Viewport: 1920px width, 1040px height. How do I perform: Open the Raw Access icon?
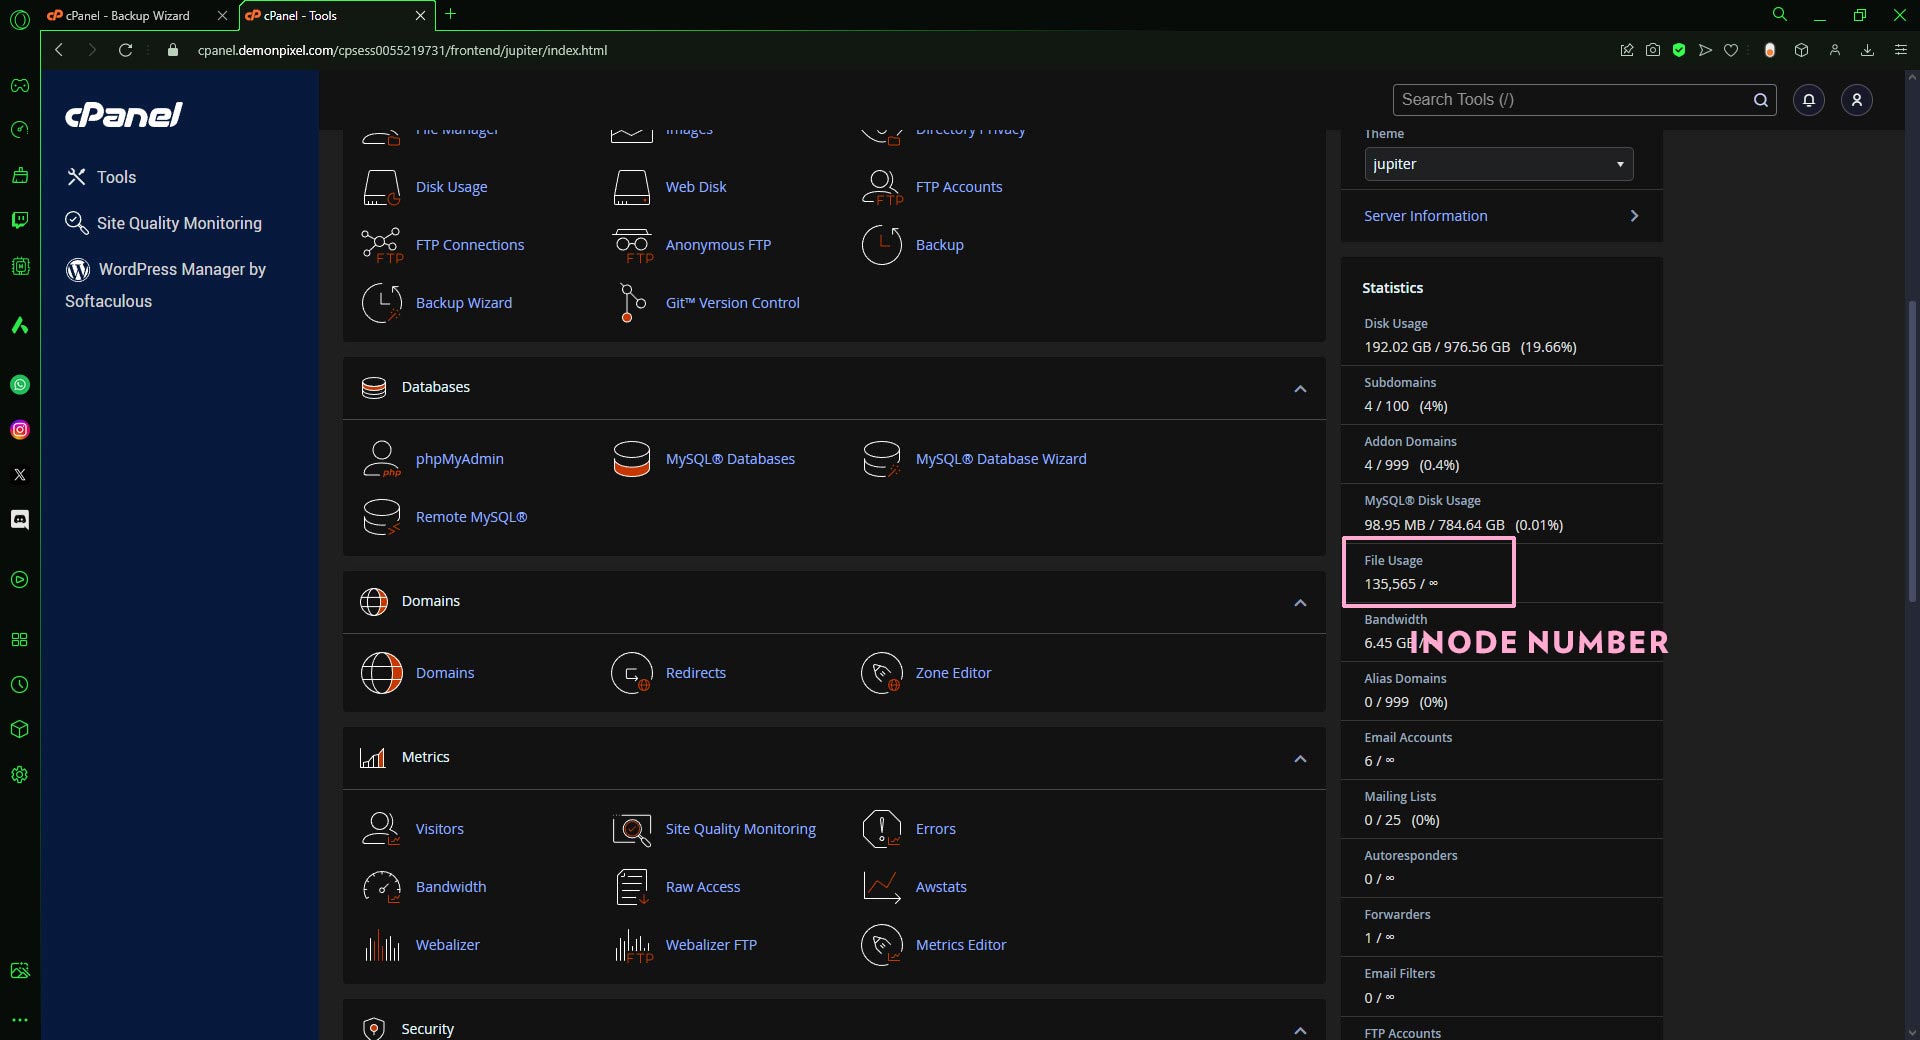click(x=631, y=887)
